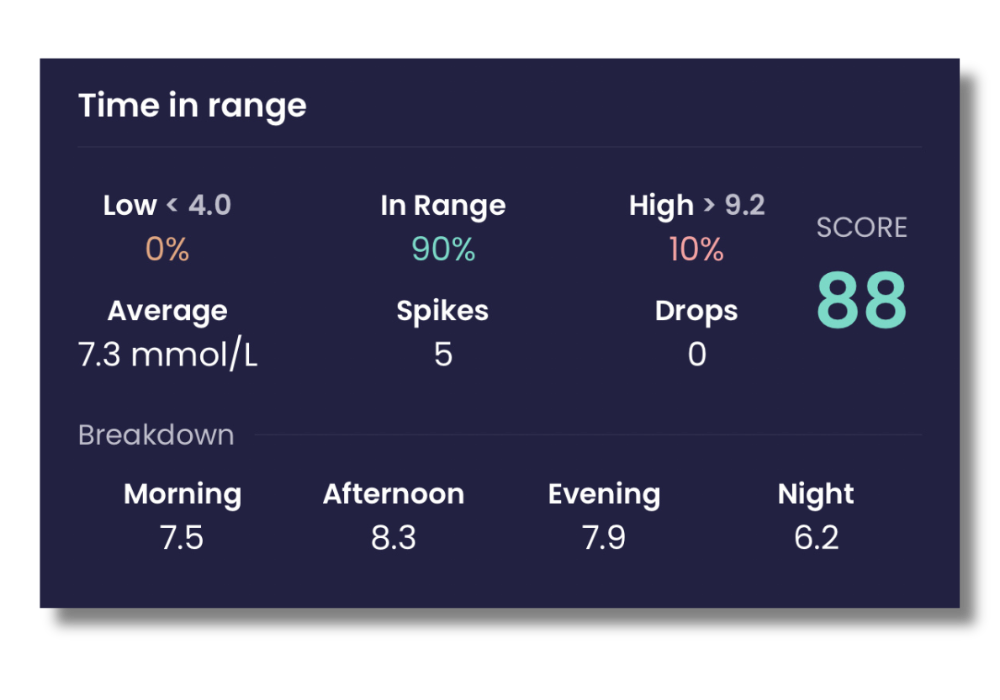Screen dimensions: 1000x700
Task: Click the Night value 6.2
Action: (x=816, y=538)
